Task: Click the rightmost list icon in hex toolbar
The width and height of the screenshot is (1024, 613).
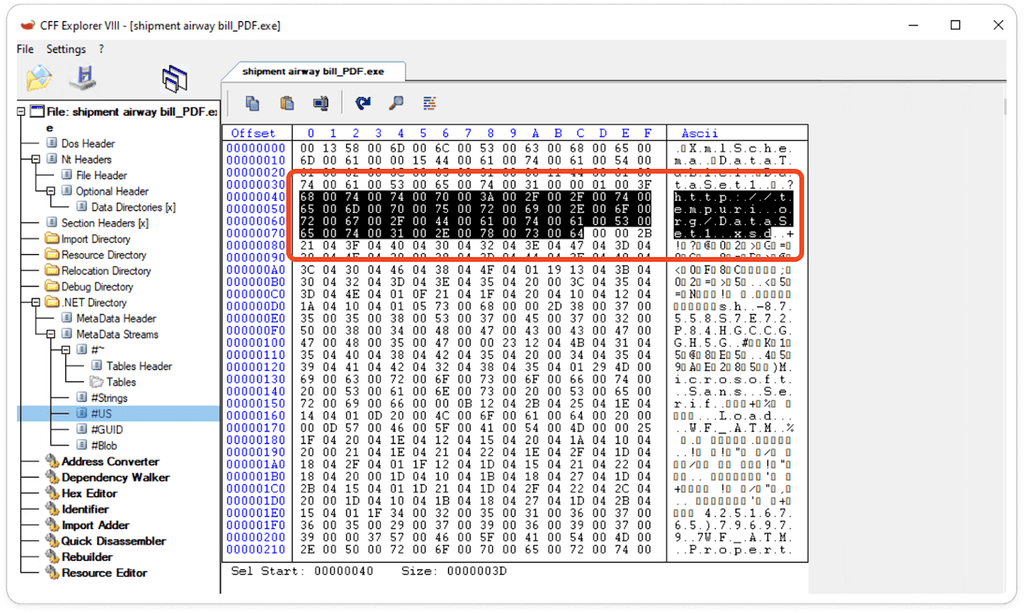Action: tap(429, 103)
